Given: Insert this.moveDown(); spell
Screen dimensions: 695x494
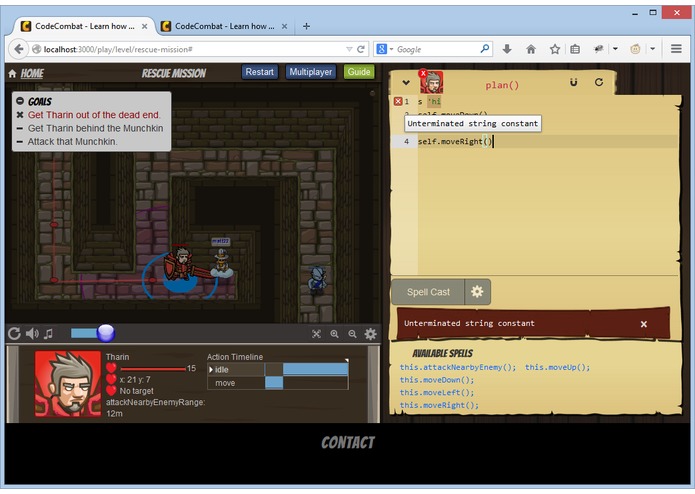Looking at the screenshot, I should coord(437,380).
